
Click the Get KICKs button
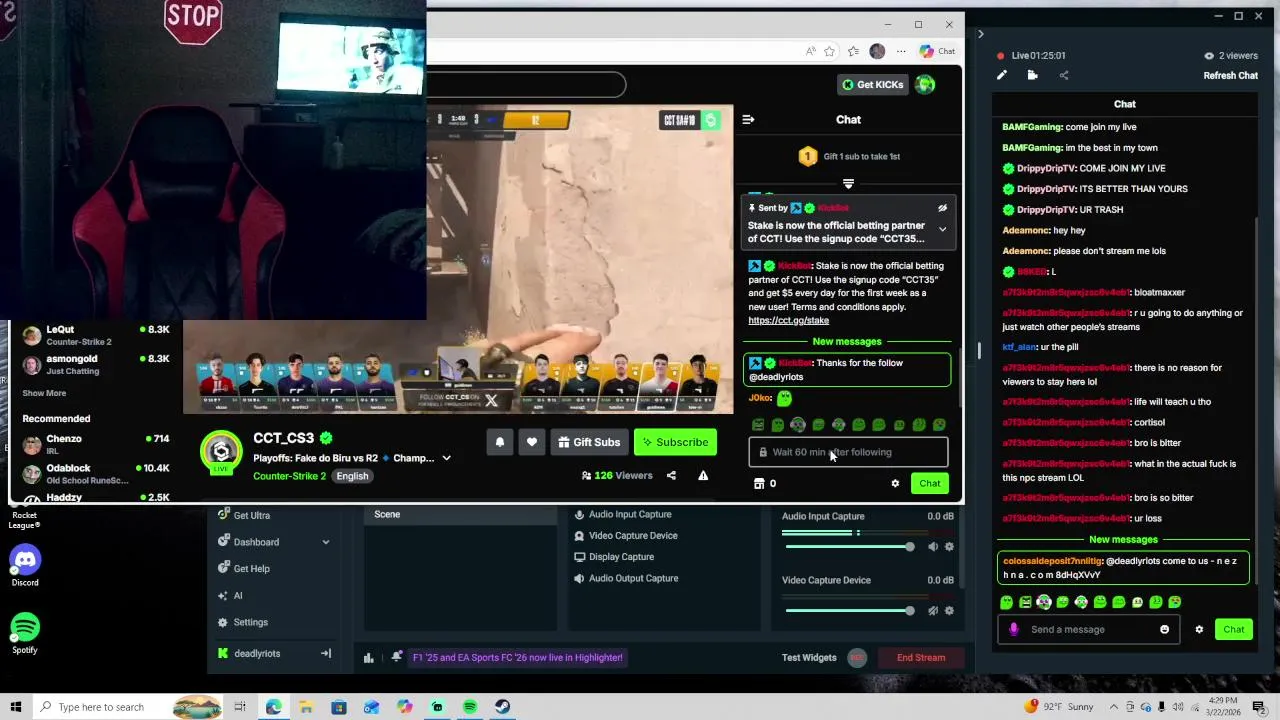pos(871,85)
